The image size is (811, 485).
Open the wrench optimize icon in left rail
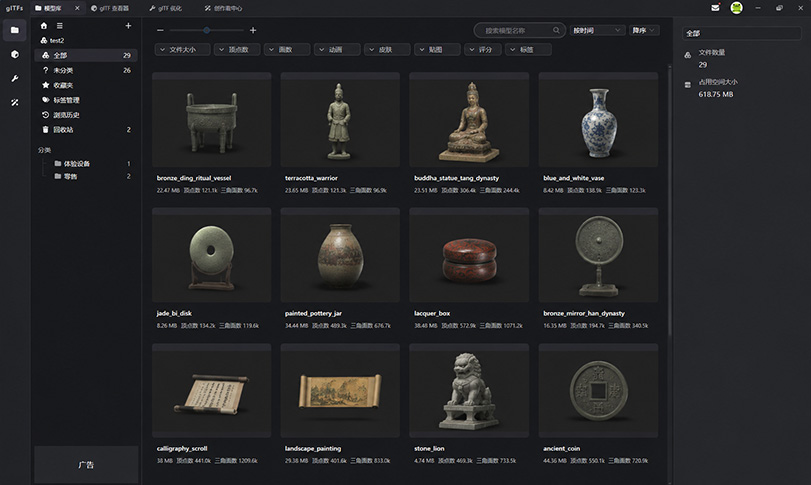(x=14, y=79)
